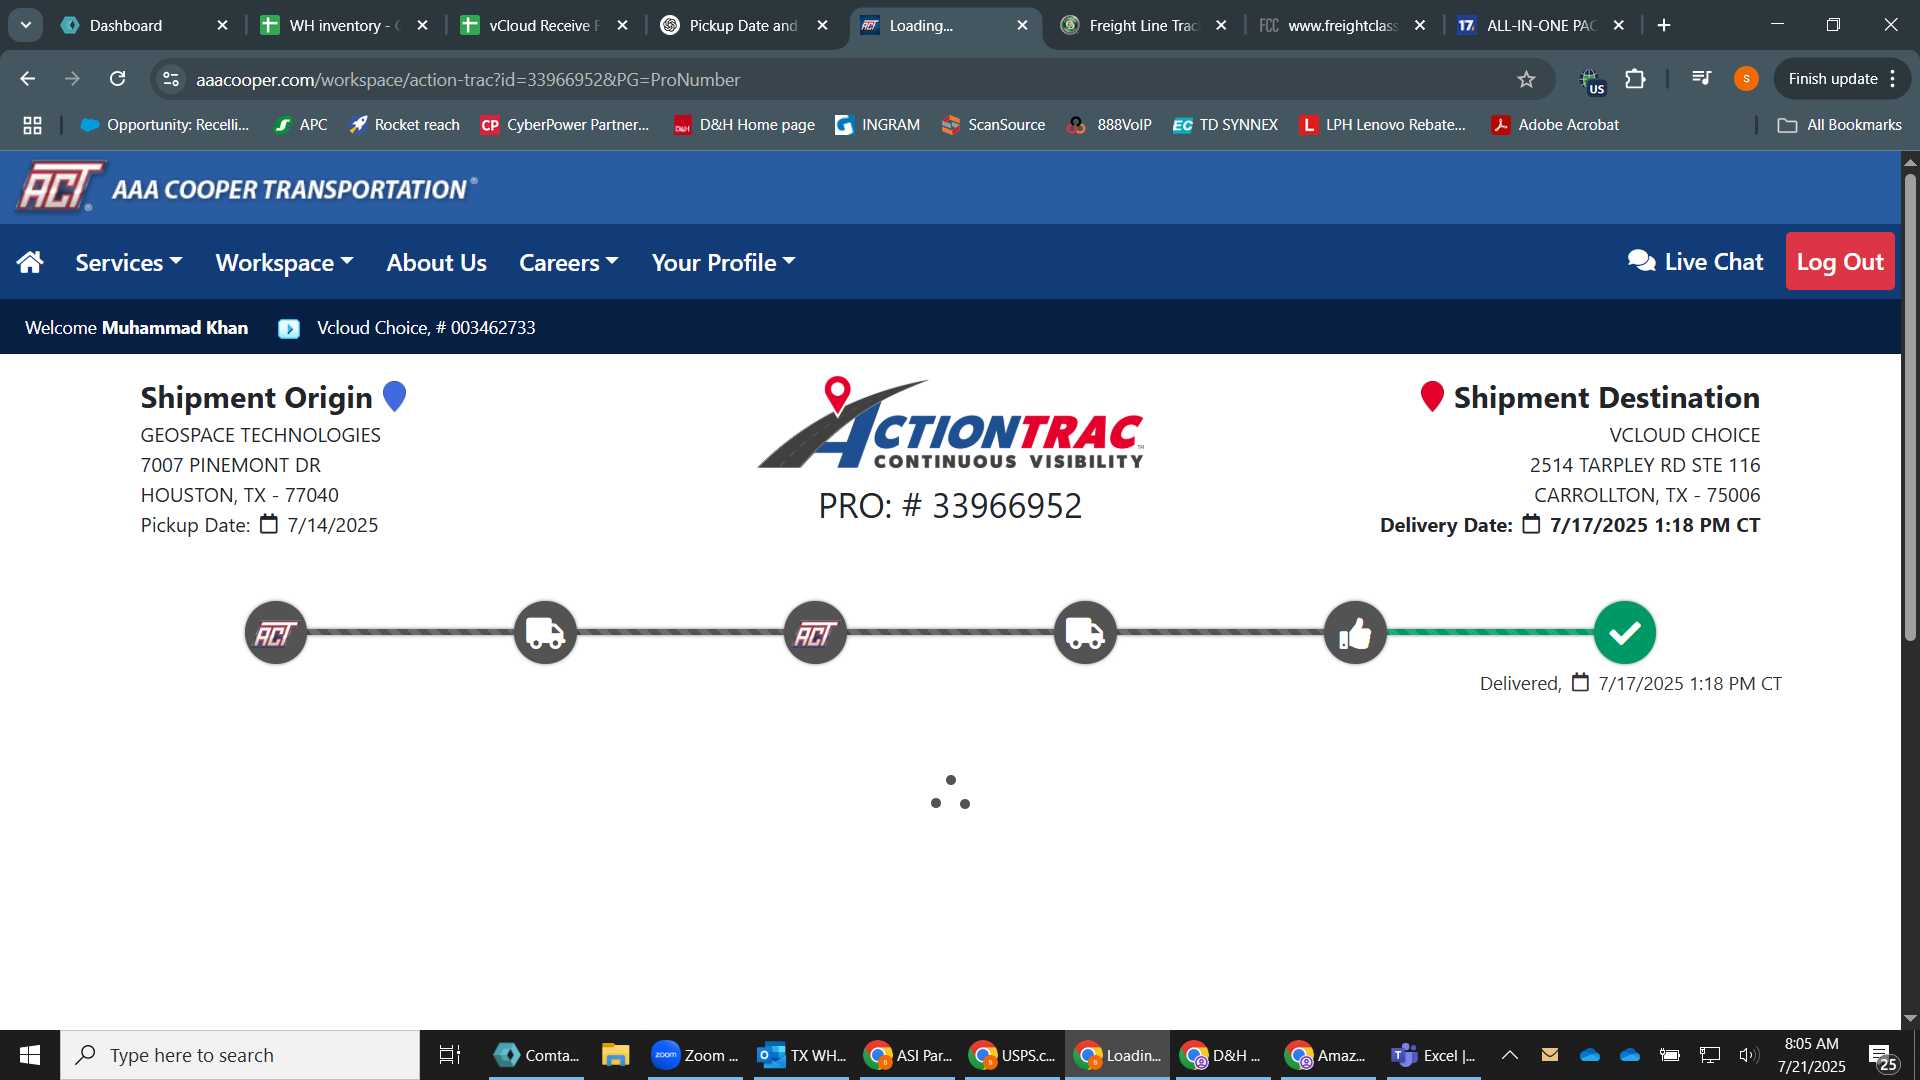Viewport: 1920px width, 1080px height.
Task: Click the blue Shipment Origin pin icon
Action: [395, 396]
